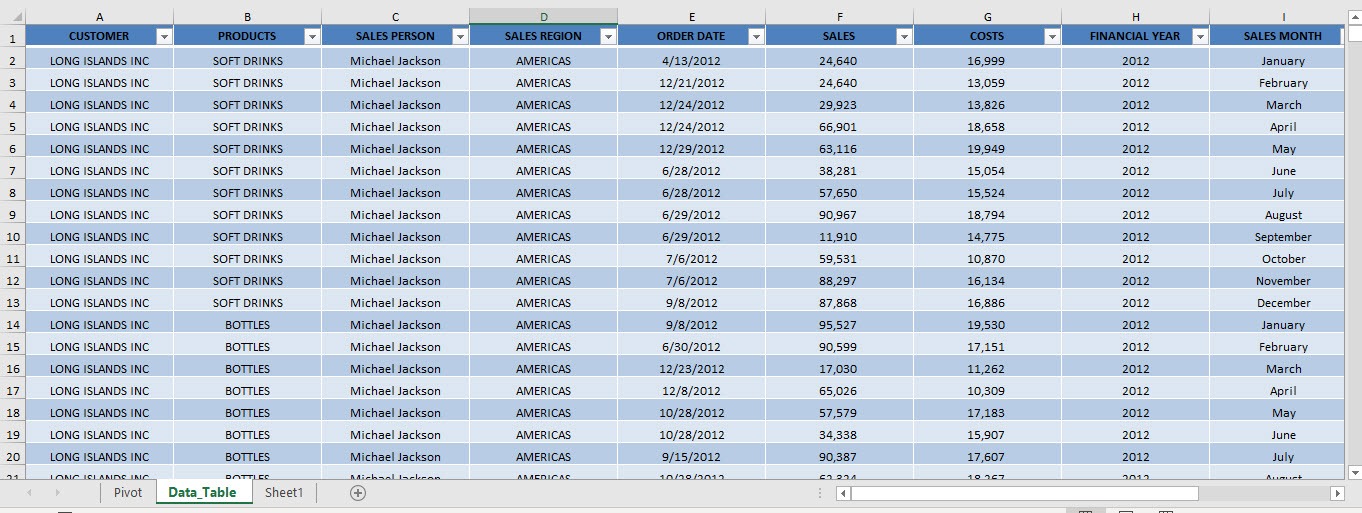
Task: Click previous sheet navigation arrow
Action: [x=30, y=493]
